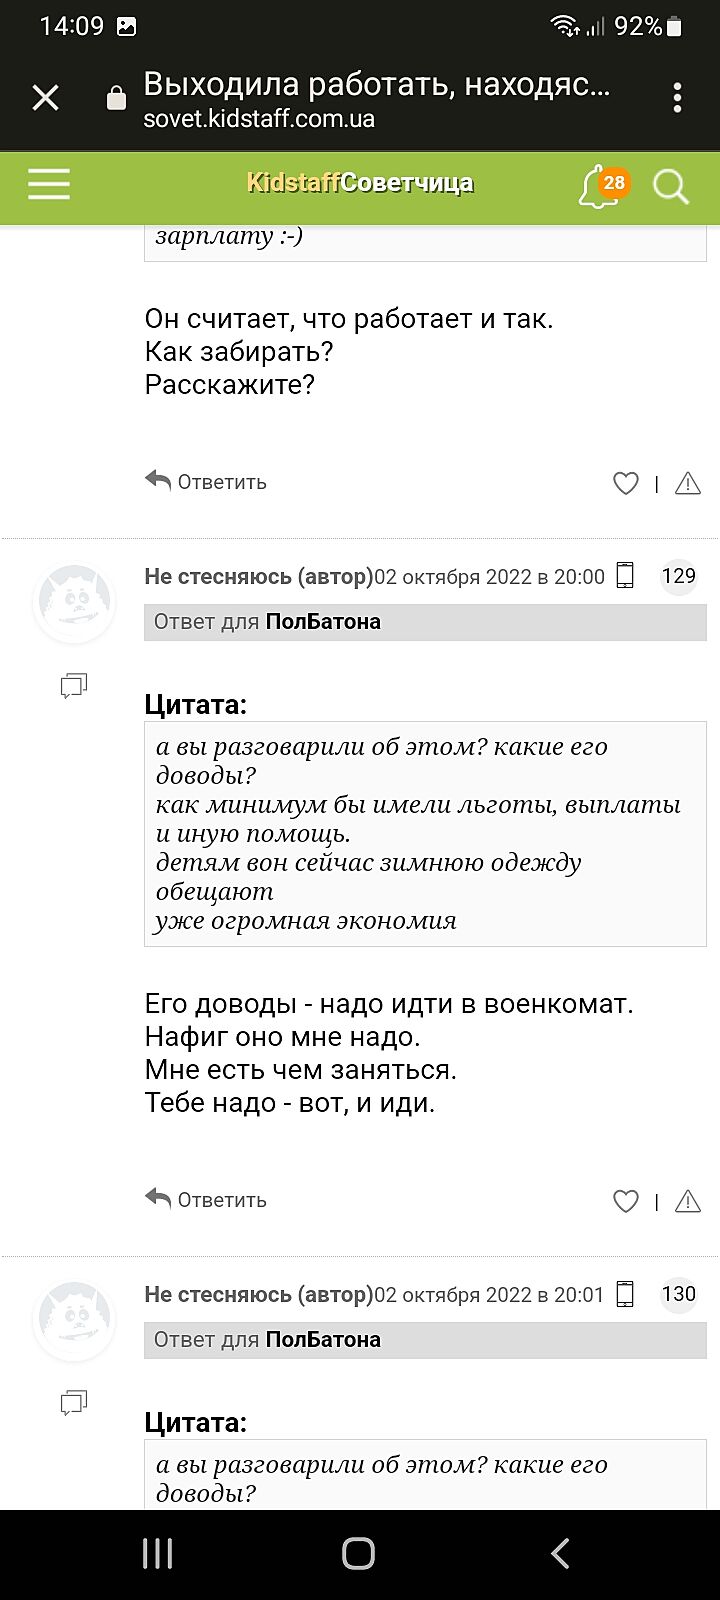Tap the avatar of comment 129's author
Viewport: 720px width, 1600px height.
coord(74,603)
